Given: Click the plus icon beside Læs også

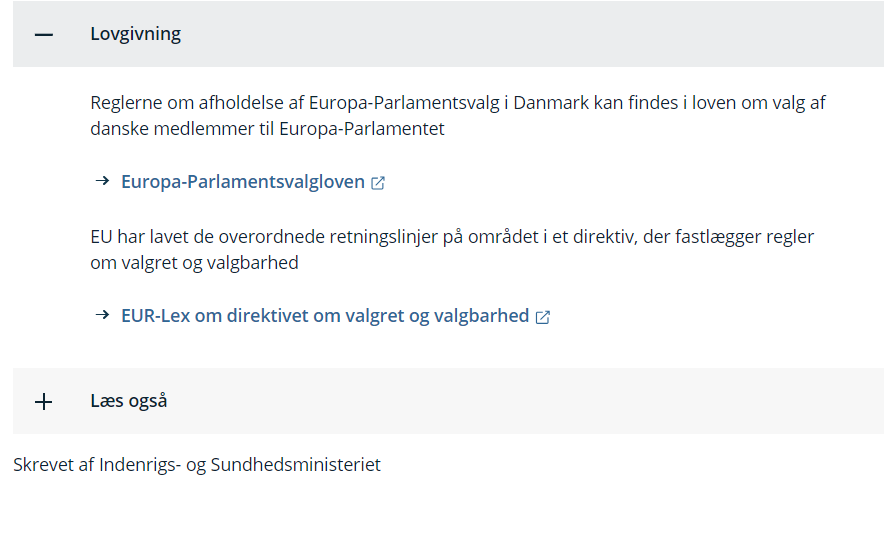Looking at the screenshot, I should (x=43, y=402).
